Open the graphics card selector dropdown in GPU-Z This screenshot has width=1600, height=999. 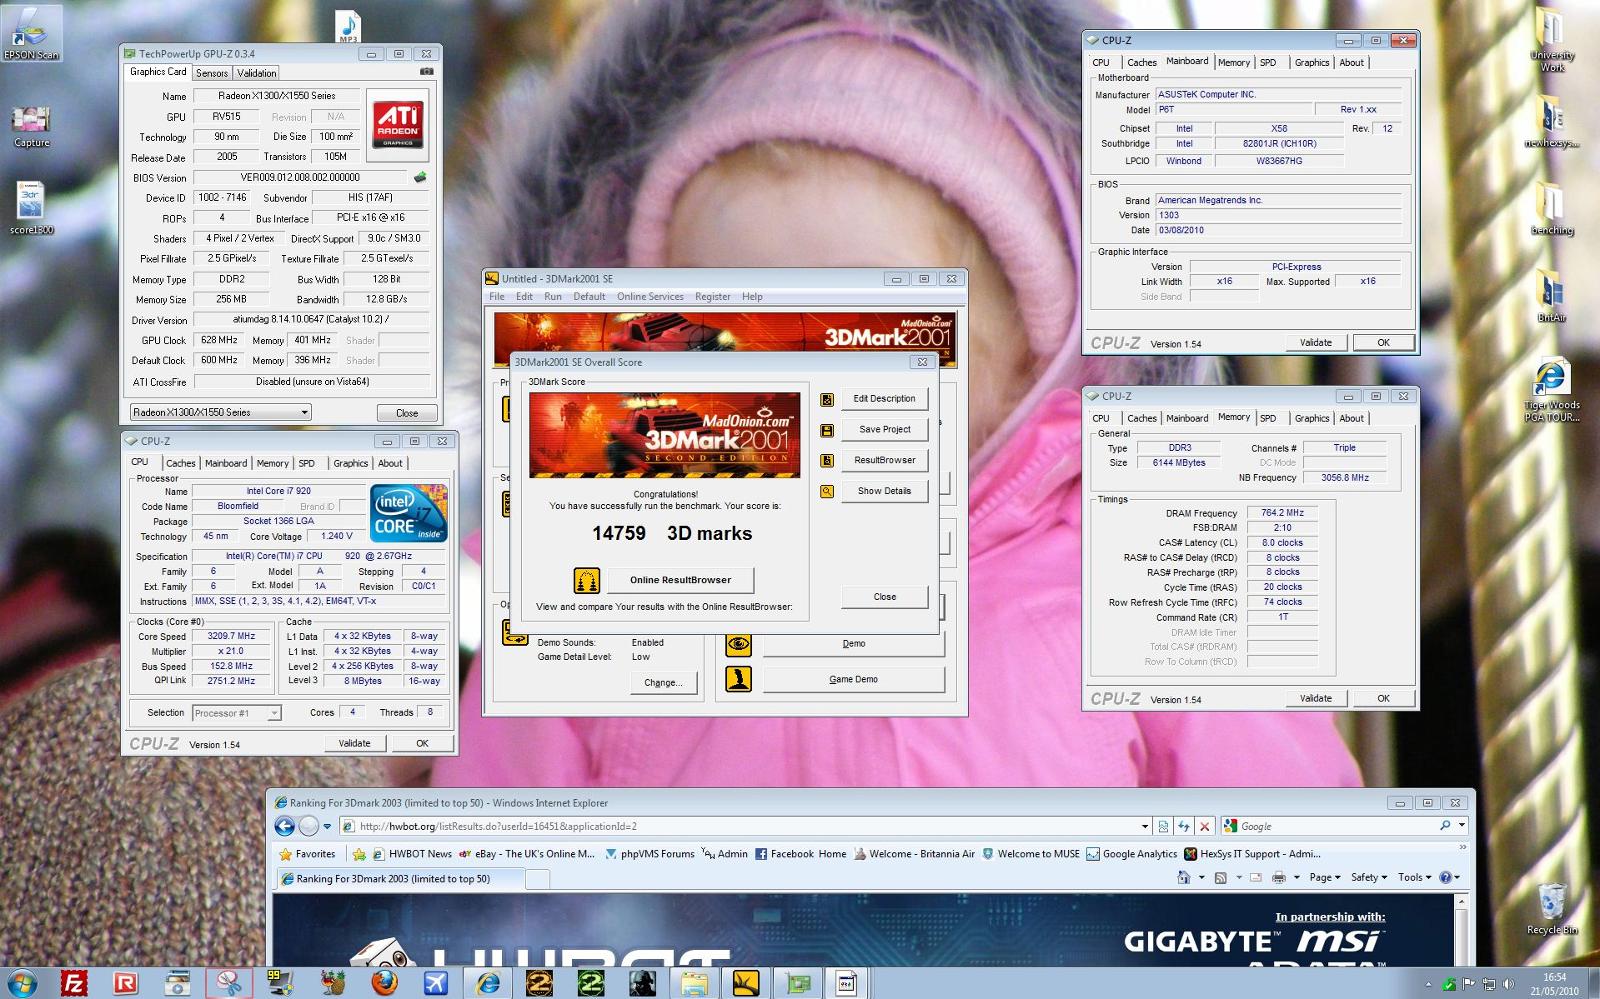coord(220,412)
